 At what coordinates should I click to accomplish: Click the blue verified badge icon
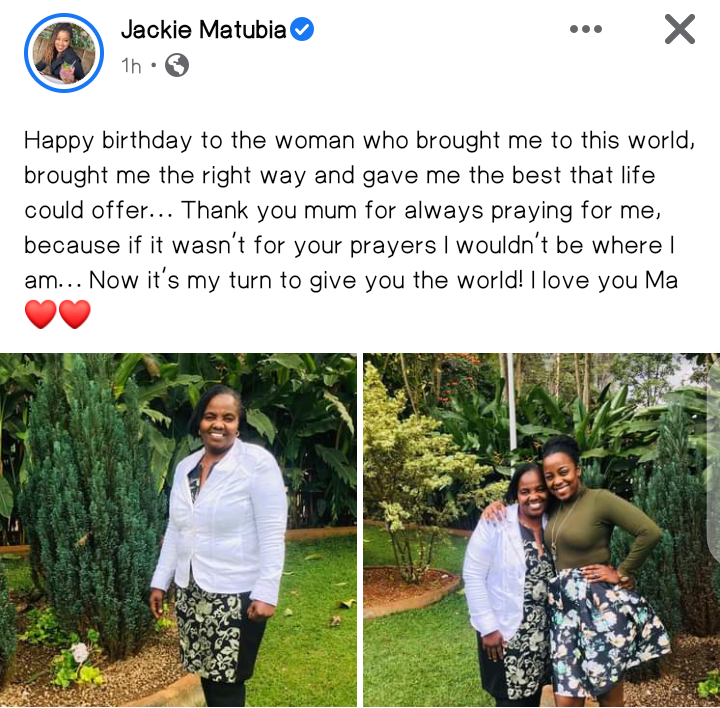[x=302, y=29]
